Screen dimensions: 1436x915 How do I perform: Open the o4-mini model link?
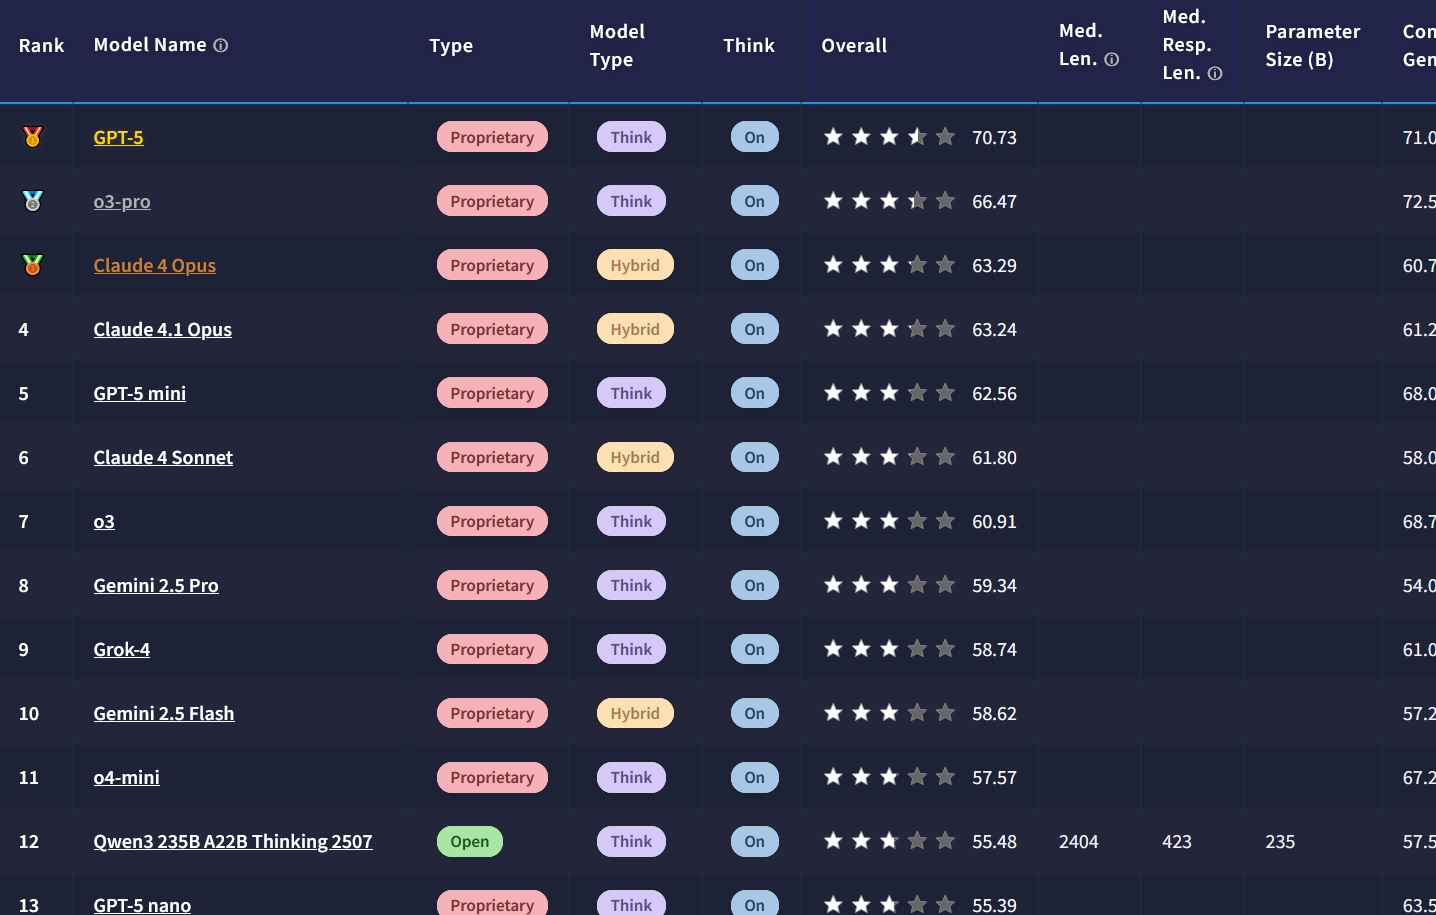pos(126,778)
